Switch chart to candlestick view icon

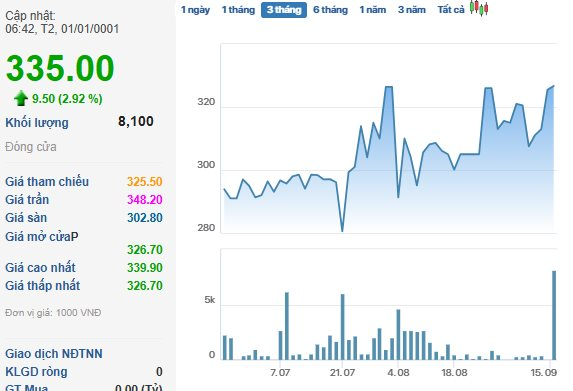tap(479, 8)
